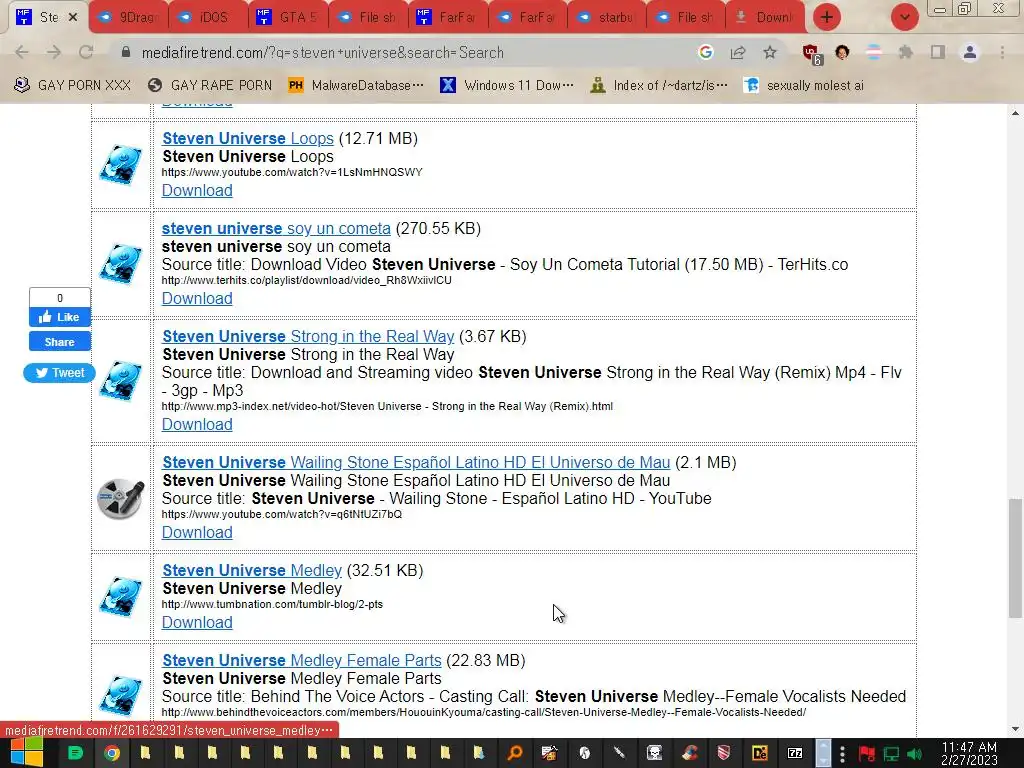Switch to the first FarFar tab
1024x768 pixels.
pyautogui.click(x=447, y=18)
